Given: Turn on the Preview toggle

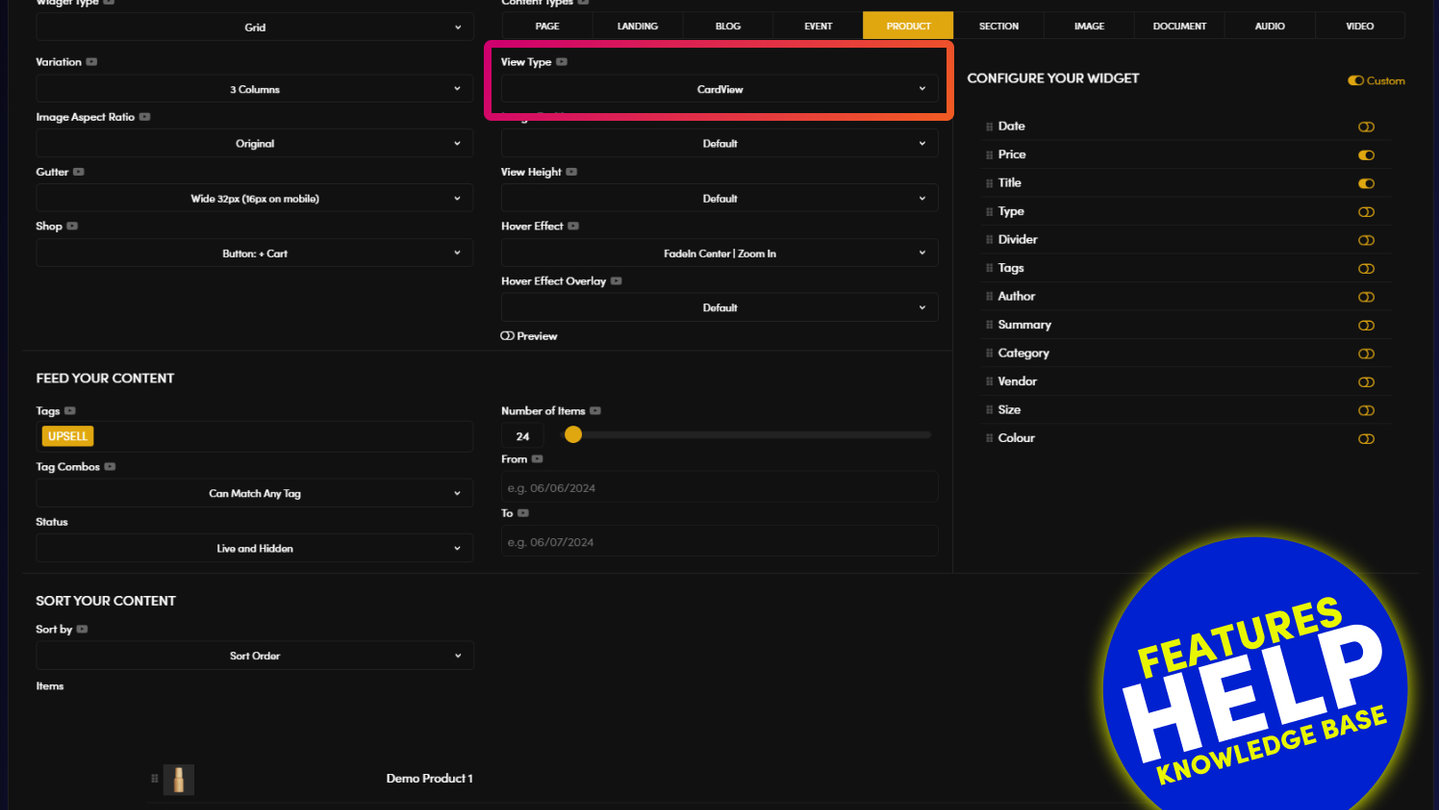Looking at the screenshot, I should [x=507, y=336].
